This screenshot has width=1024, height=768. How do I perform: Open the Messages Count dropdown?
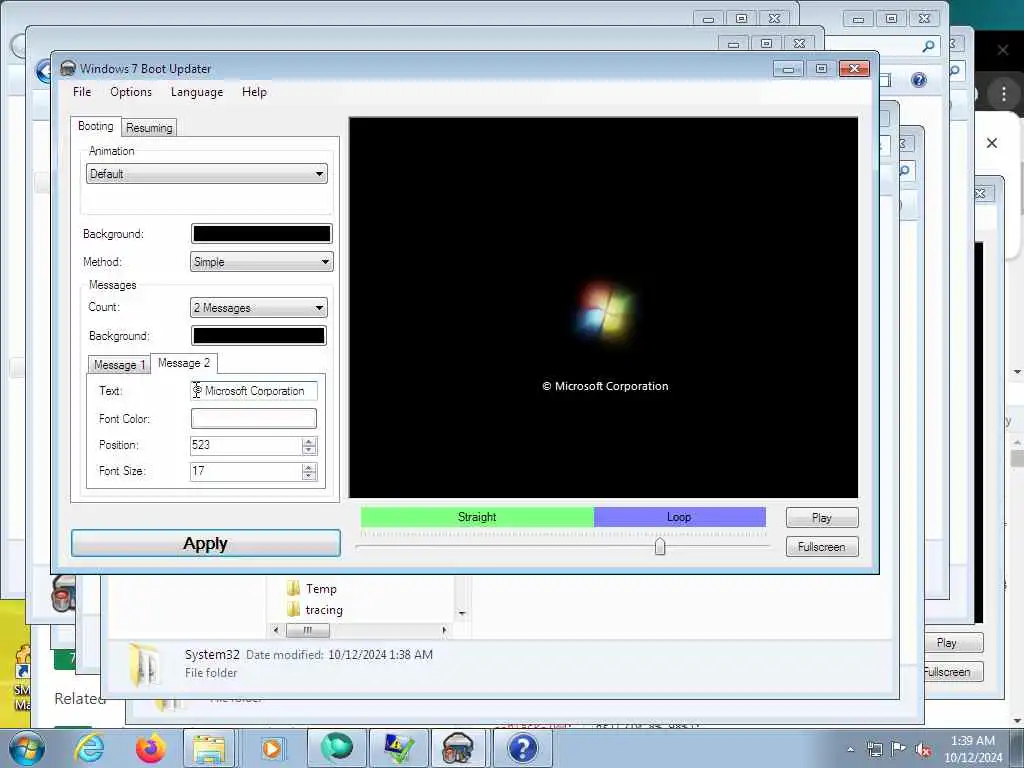pos(259,308)
